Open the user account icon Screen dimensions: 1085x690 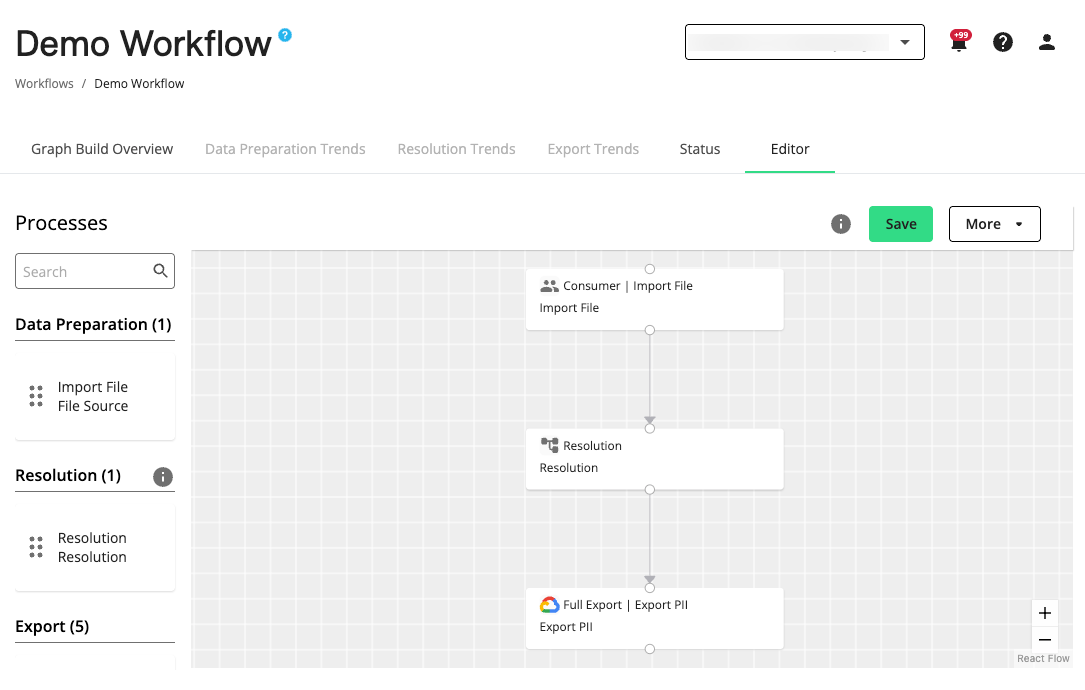[1046, 42]
